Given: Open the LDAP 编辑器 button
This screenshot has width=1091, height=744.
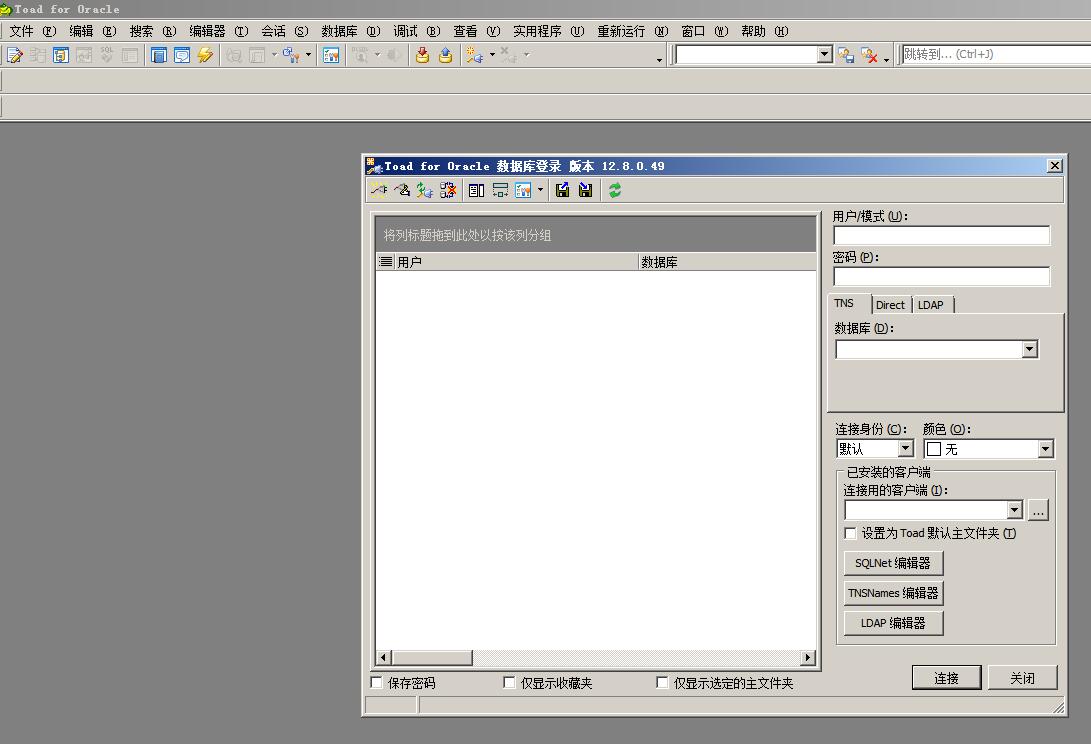Looking at the screenshot, I should coord(893,623).
